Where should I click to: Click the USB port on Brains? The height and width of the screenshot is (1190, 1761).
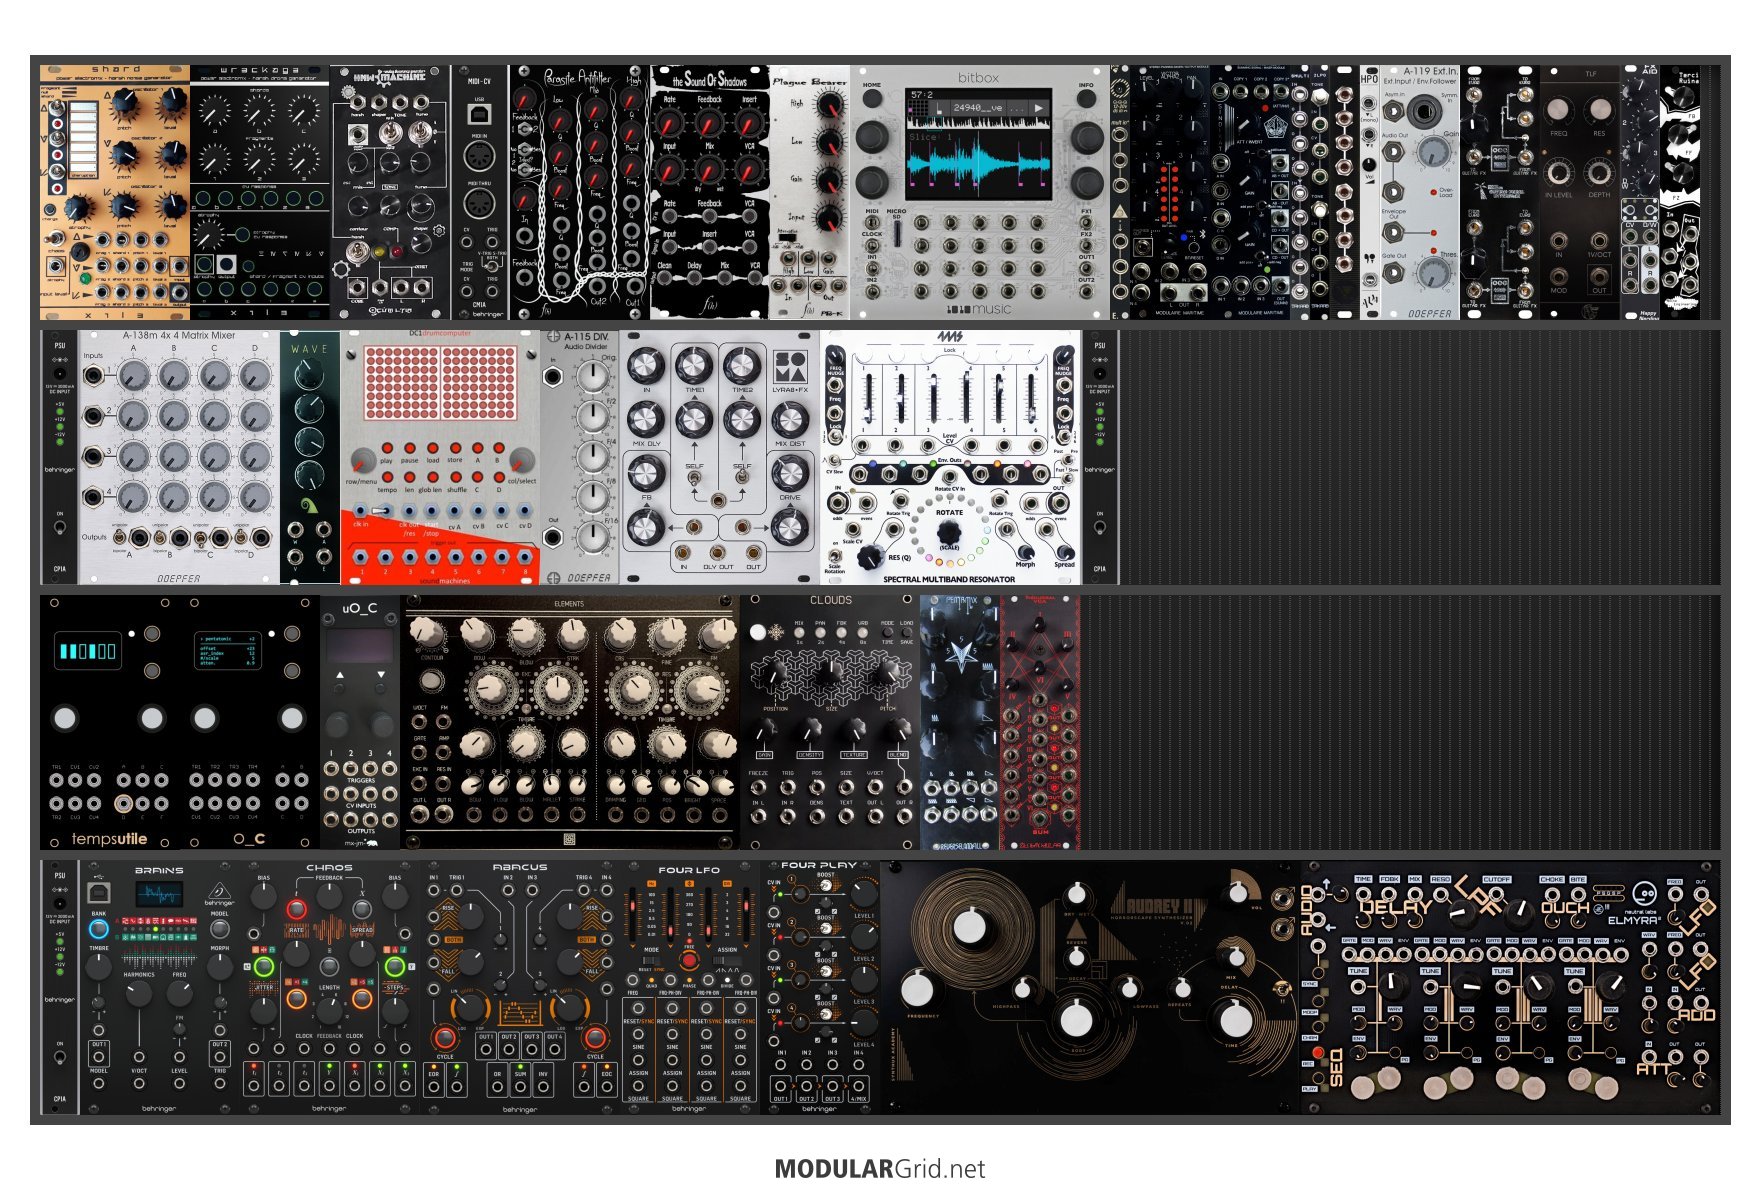click(98, 891)
